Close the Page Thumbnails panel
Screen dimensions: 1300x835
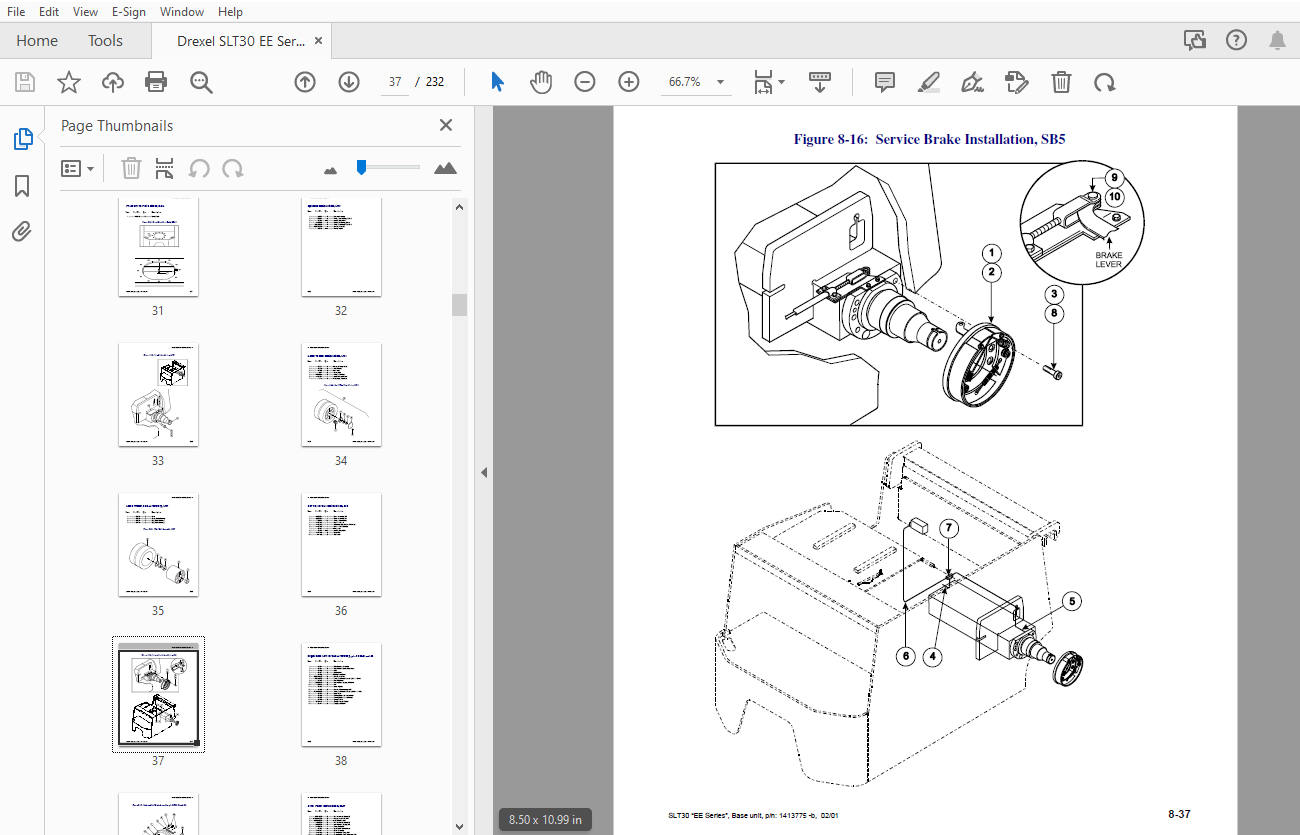tap(446, 125)
